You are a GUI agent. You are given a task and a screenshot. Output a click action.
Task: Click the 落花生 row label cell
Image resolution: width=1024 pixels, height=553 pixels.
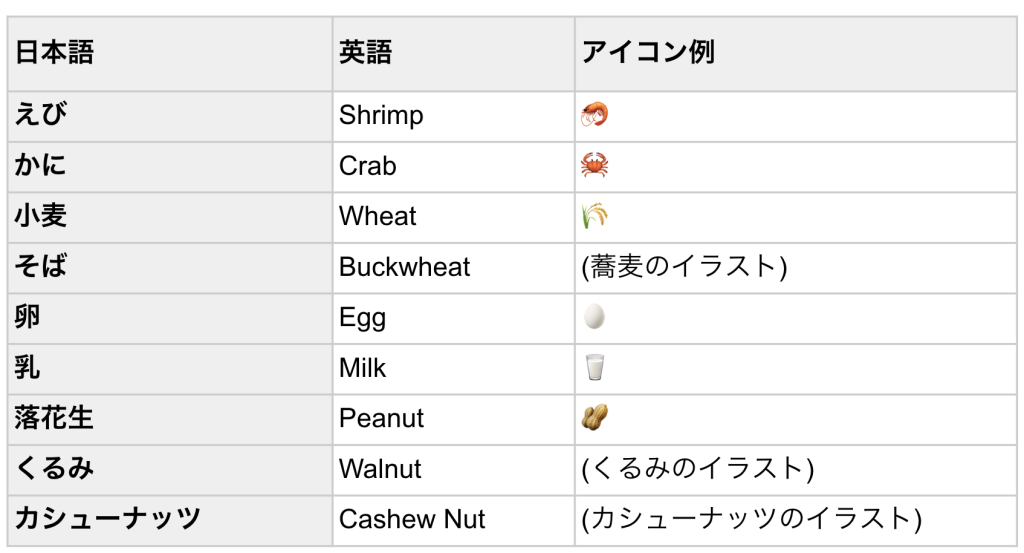tap(169, 418)
